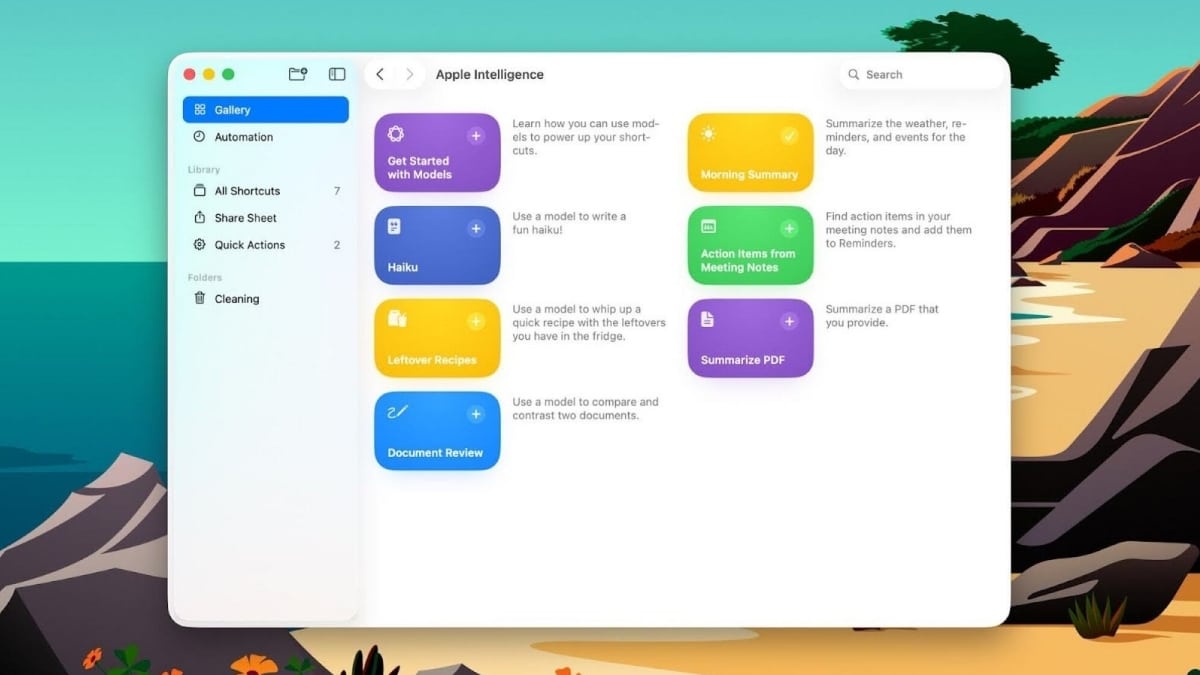Image resolution: width=1200 pixels, height=675 pixels.
Task: Click the count 2 beside Quick Actions
Action: point(337,245)
